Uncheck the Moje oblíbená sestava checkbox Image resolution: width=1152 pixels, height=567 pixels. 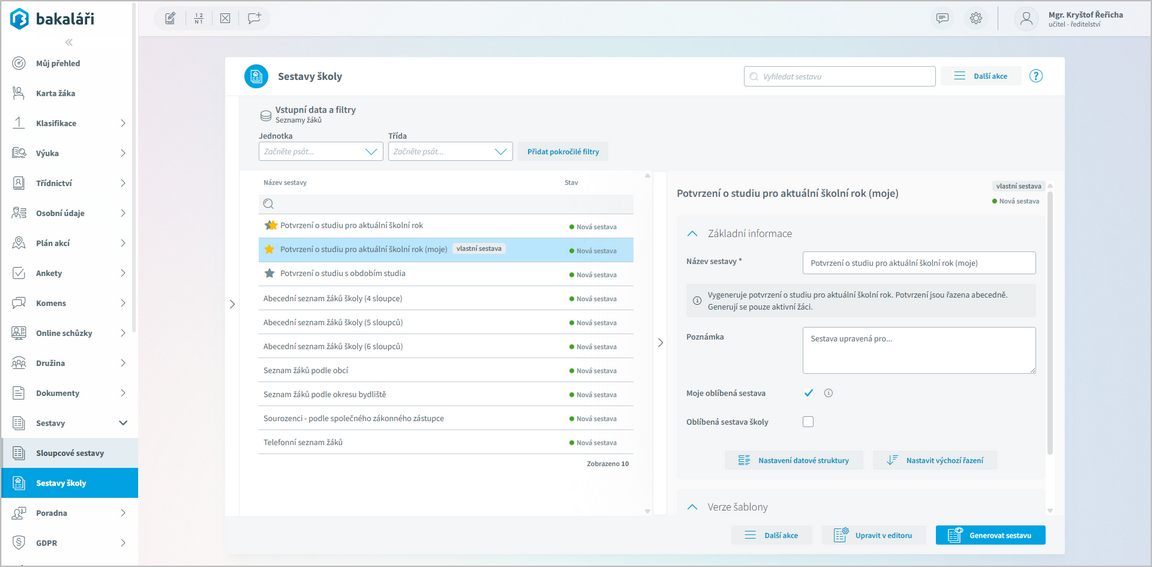coord(808,393)
